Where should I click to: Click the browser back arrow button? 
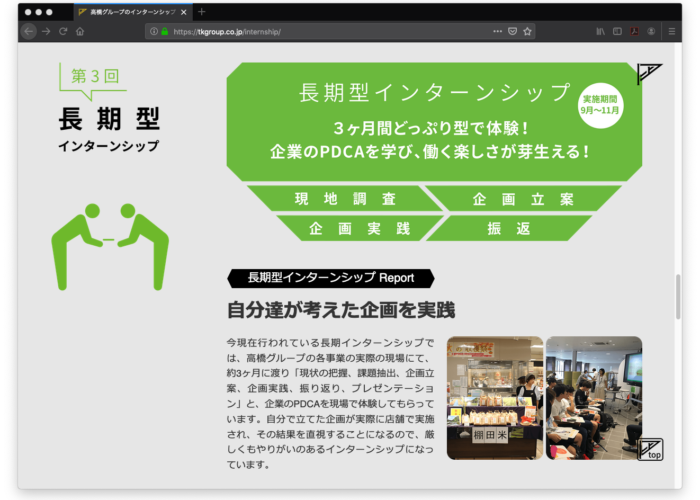point(28,31)
